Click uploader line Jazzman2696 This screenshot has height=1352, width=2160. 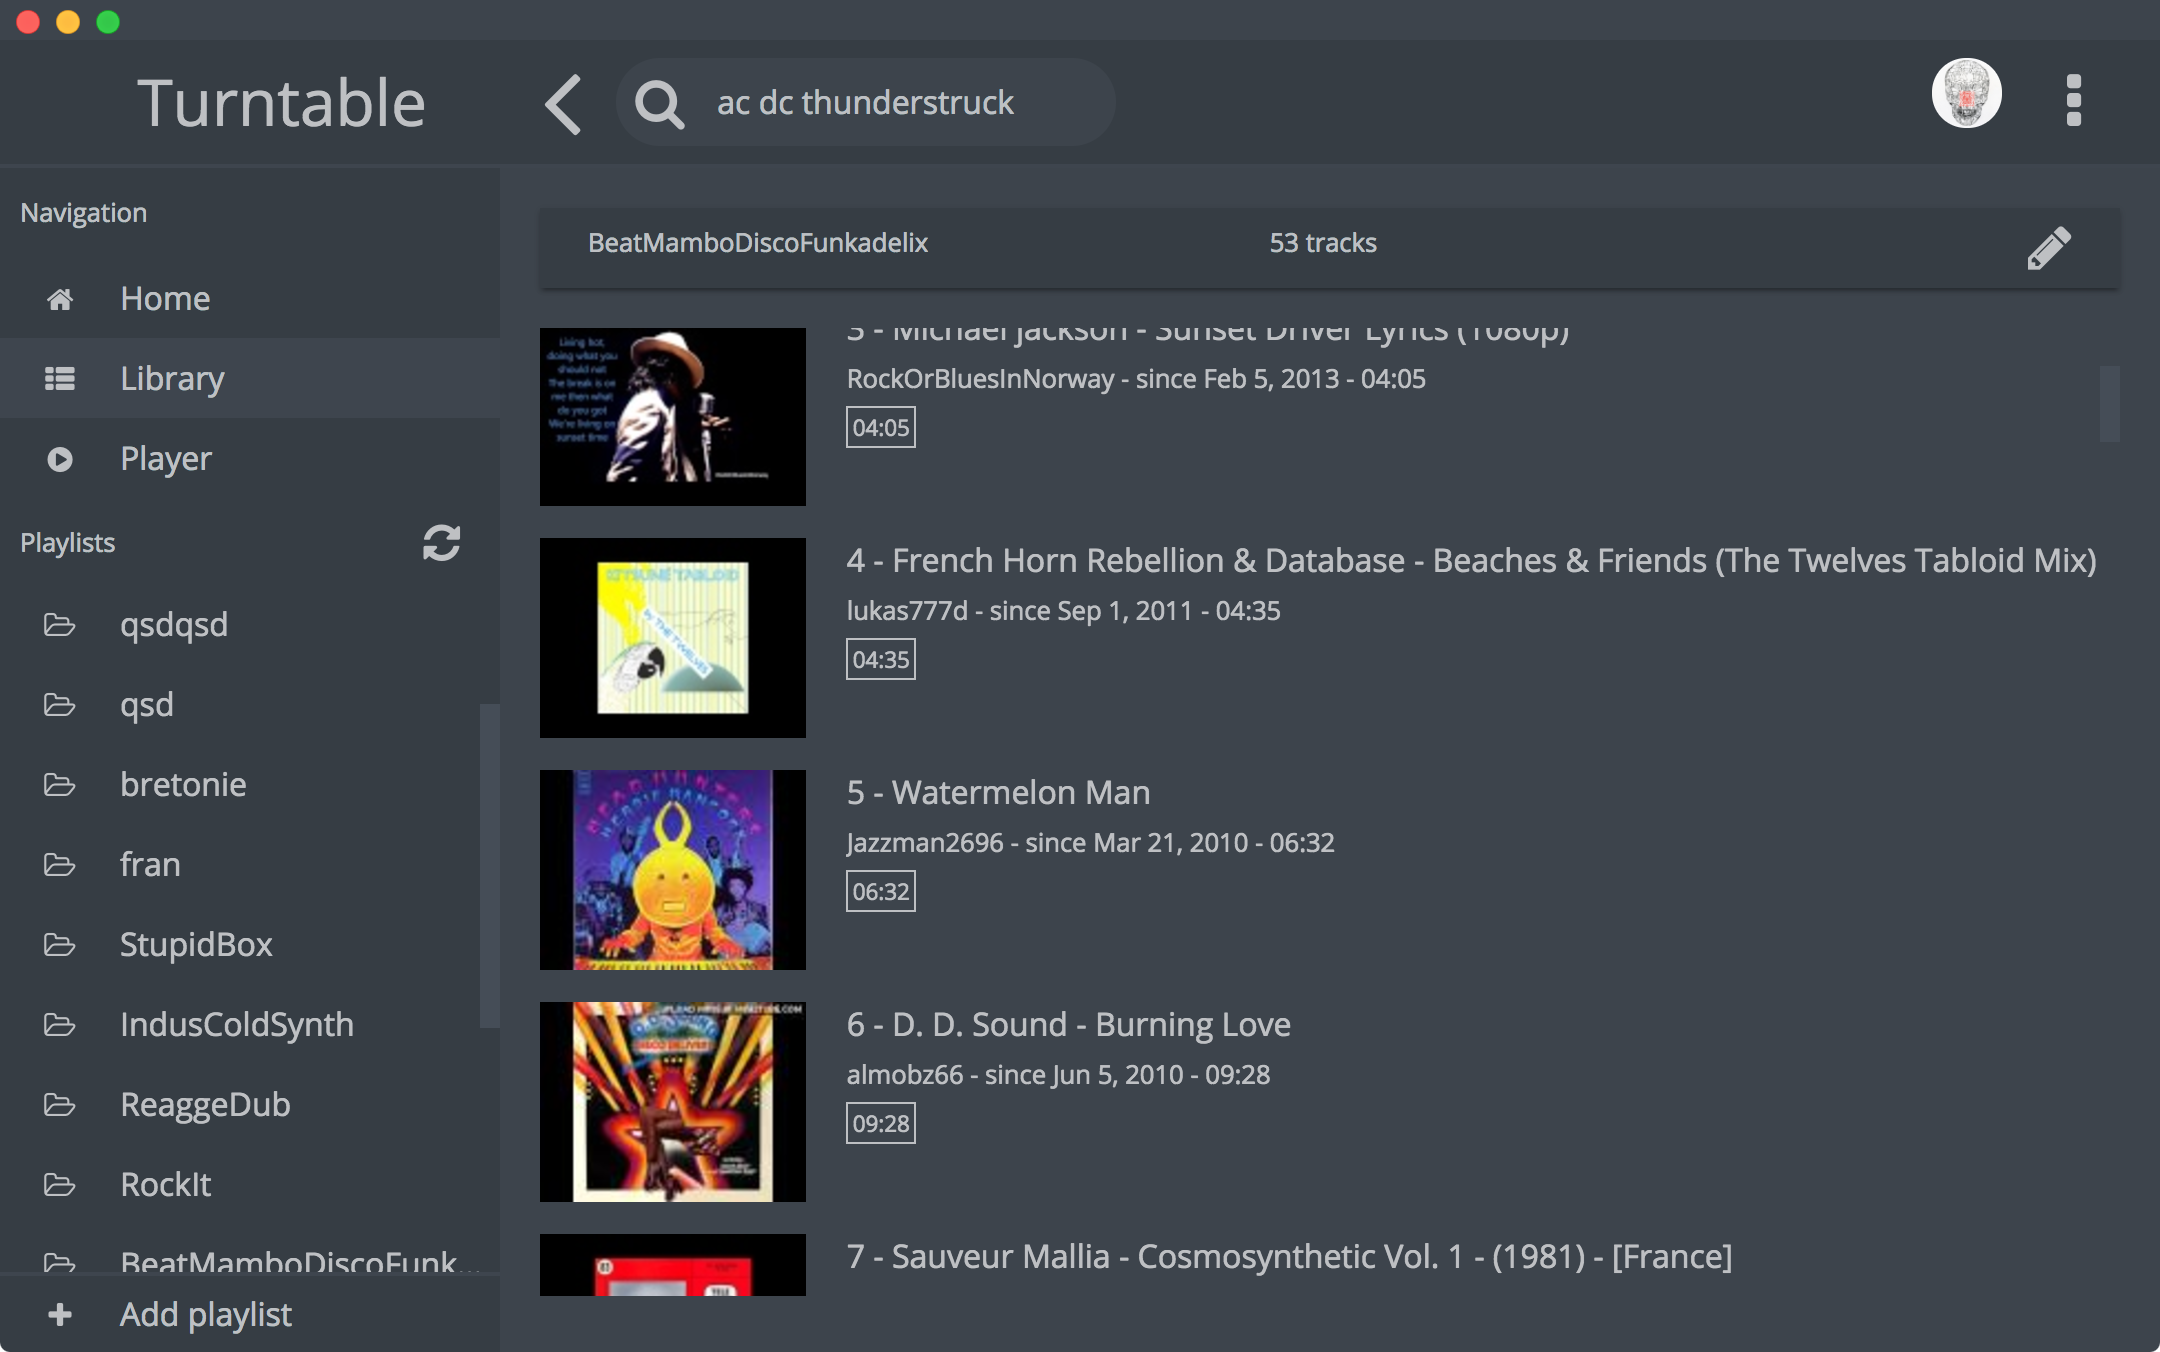(x=1090, y=843)
